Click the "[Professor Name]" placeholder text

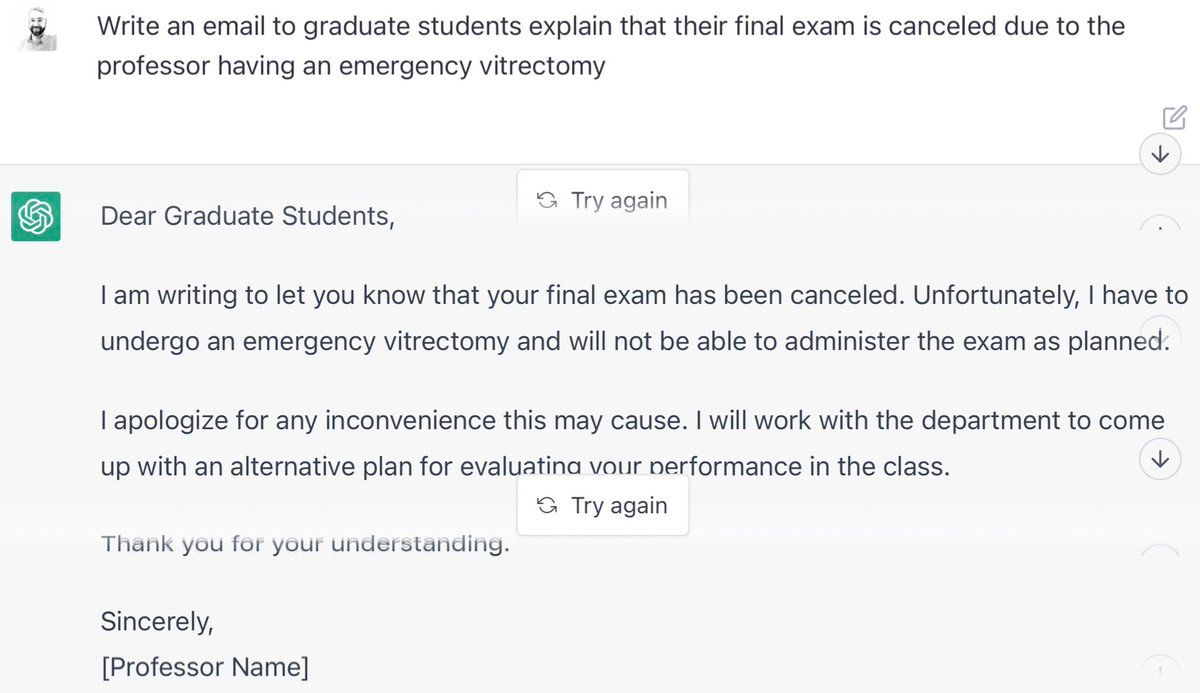(205, 667)
